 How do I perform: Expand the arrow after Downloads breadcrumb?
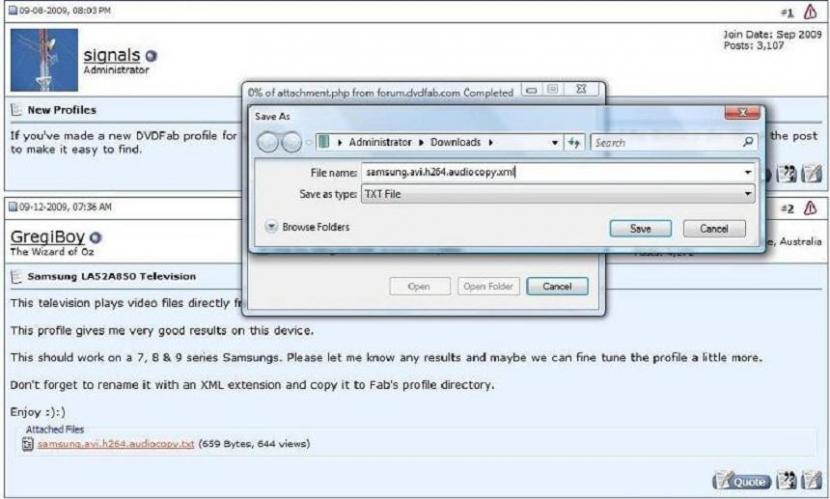pos(491,142)
